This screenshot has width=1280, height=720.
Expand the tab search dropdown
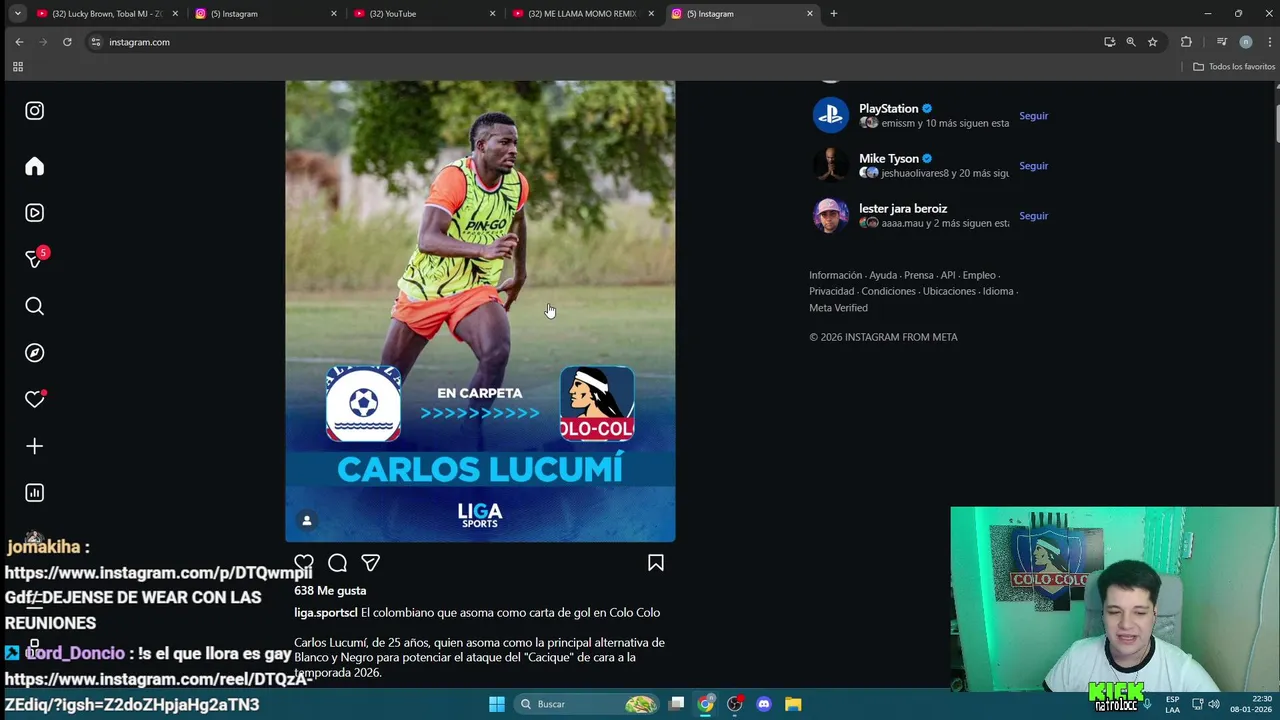point(17,14)
